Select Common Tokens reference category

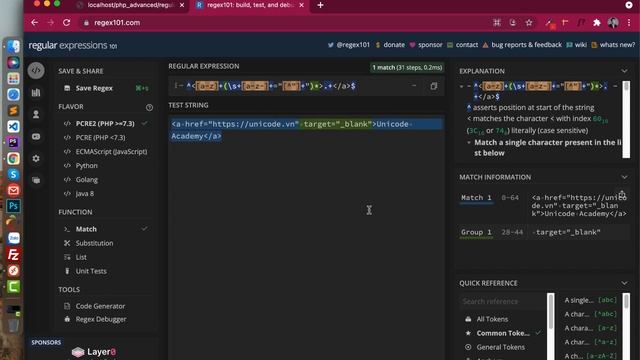tap(503, 333)
